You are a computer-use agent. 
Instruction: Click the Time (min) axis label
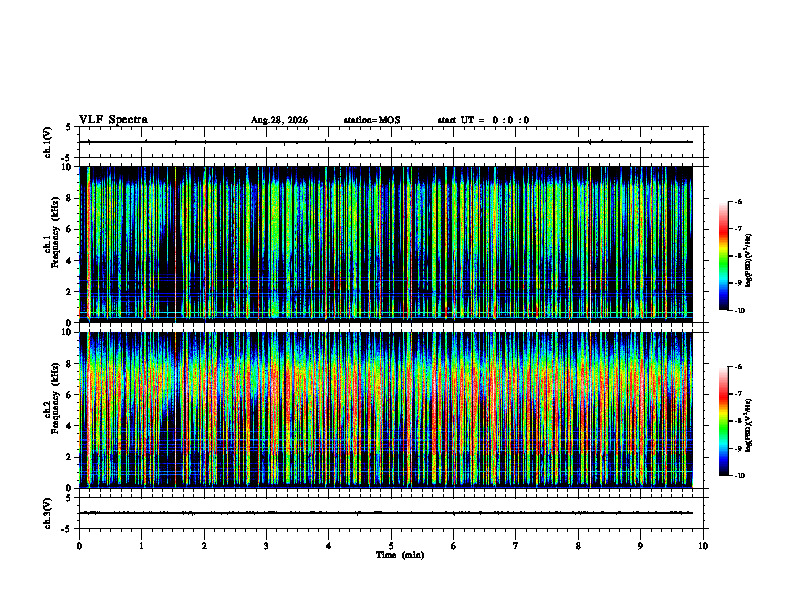click(x=400, y=555)
